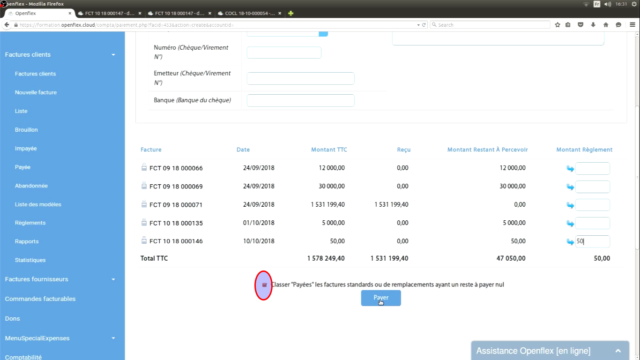Open Nouvelle facture in the sidebar
This screenshot has height=360, width=640.
click(36, 93)
